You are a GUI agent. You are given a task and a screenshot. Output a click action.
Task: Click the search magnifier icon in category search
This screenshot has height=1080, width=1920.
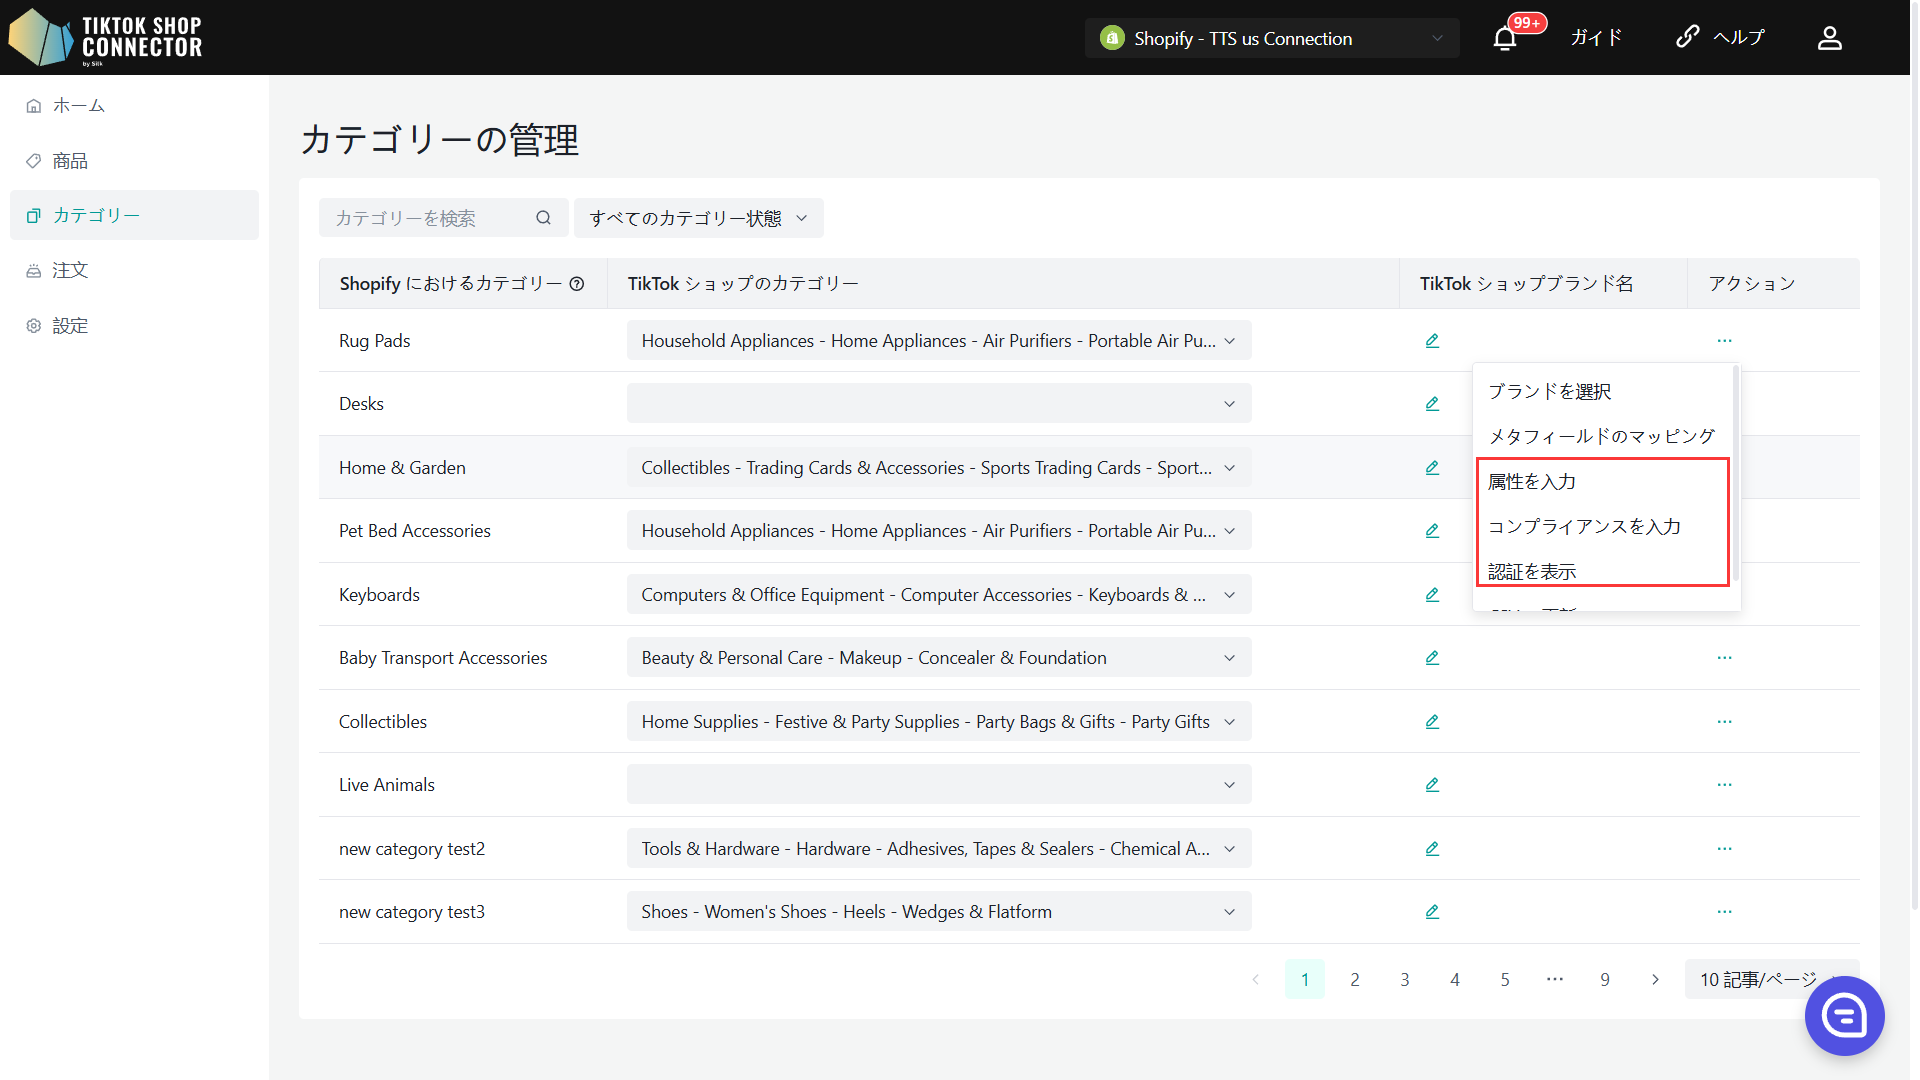tap(543, 218)
